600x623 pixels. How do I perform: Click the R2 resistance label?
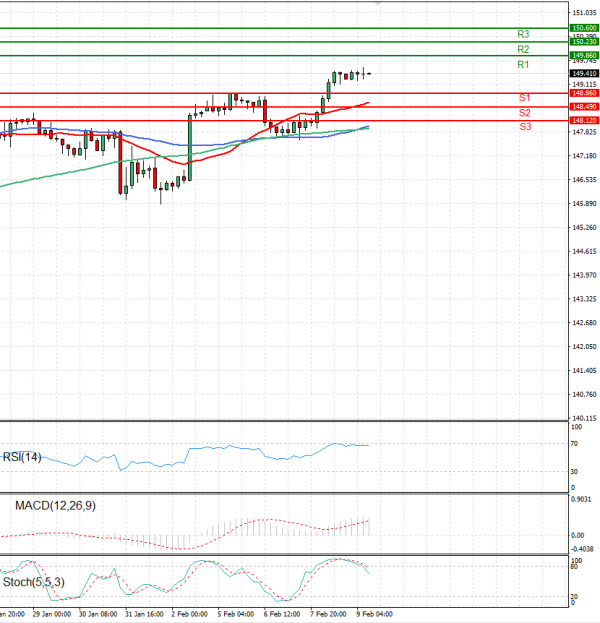[523, 49]
